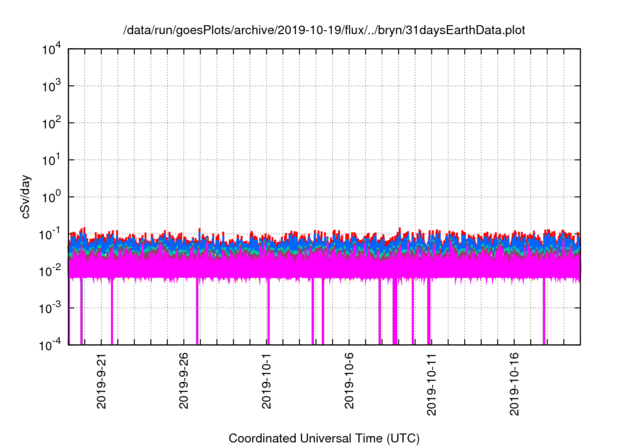Click the 2019-10-11 date label
Viewport: 640px width, 448px height.
[431, 385]
